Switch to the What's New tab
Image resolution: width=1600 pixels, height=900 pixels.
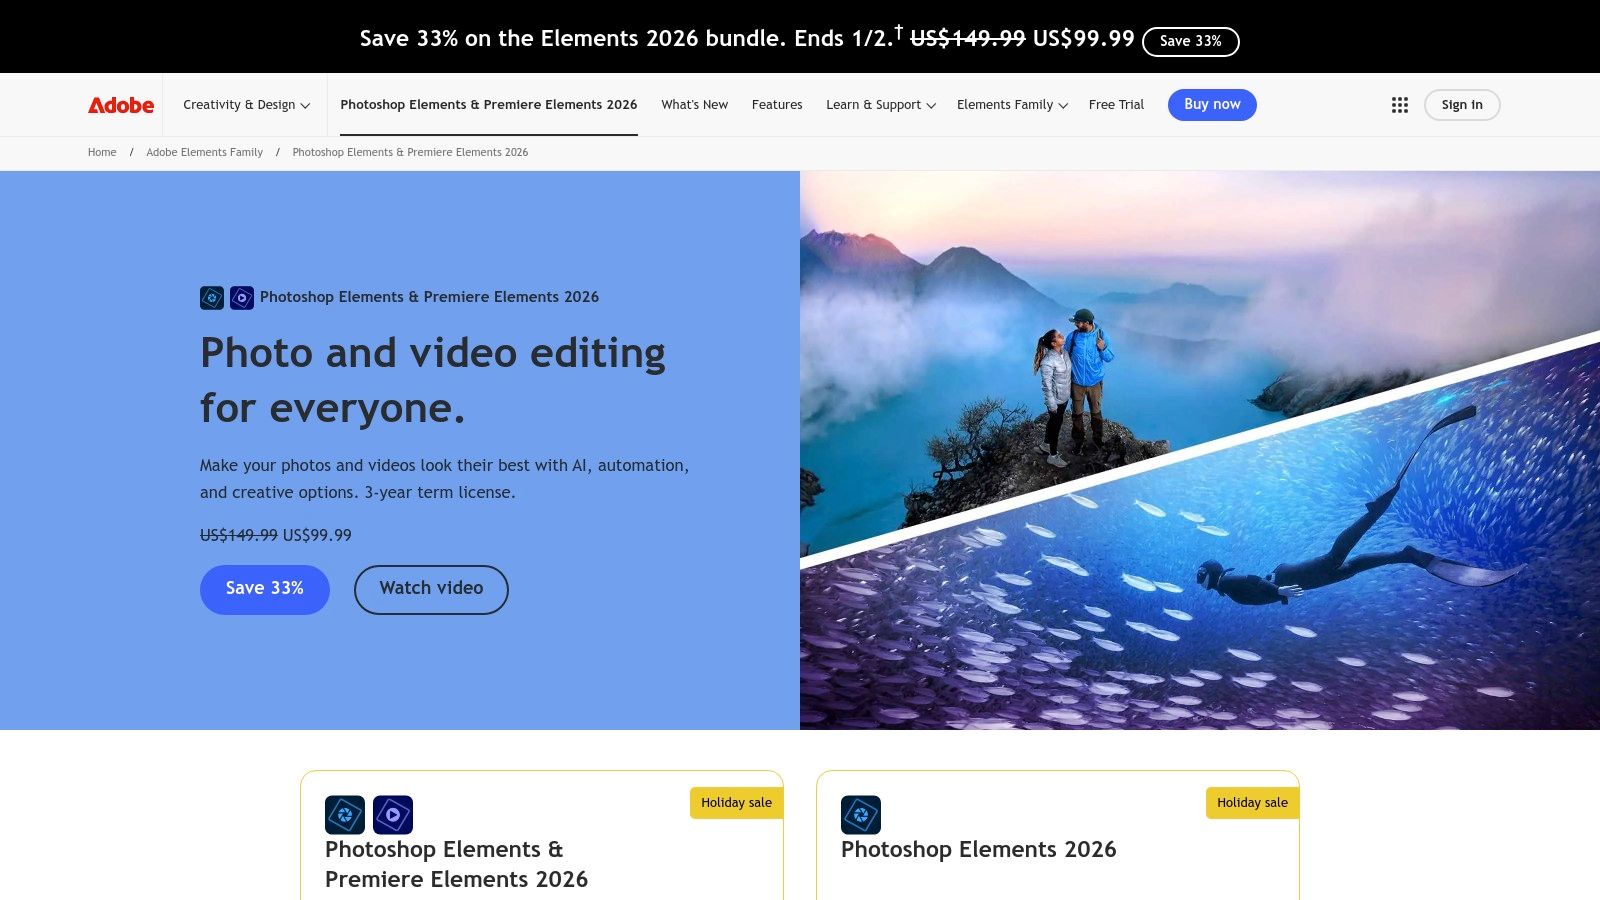click(694, 104)
